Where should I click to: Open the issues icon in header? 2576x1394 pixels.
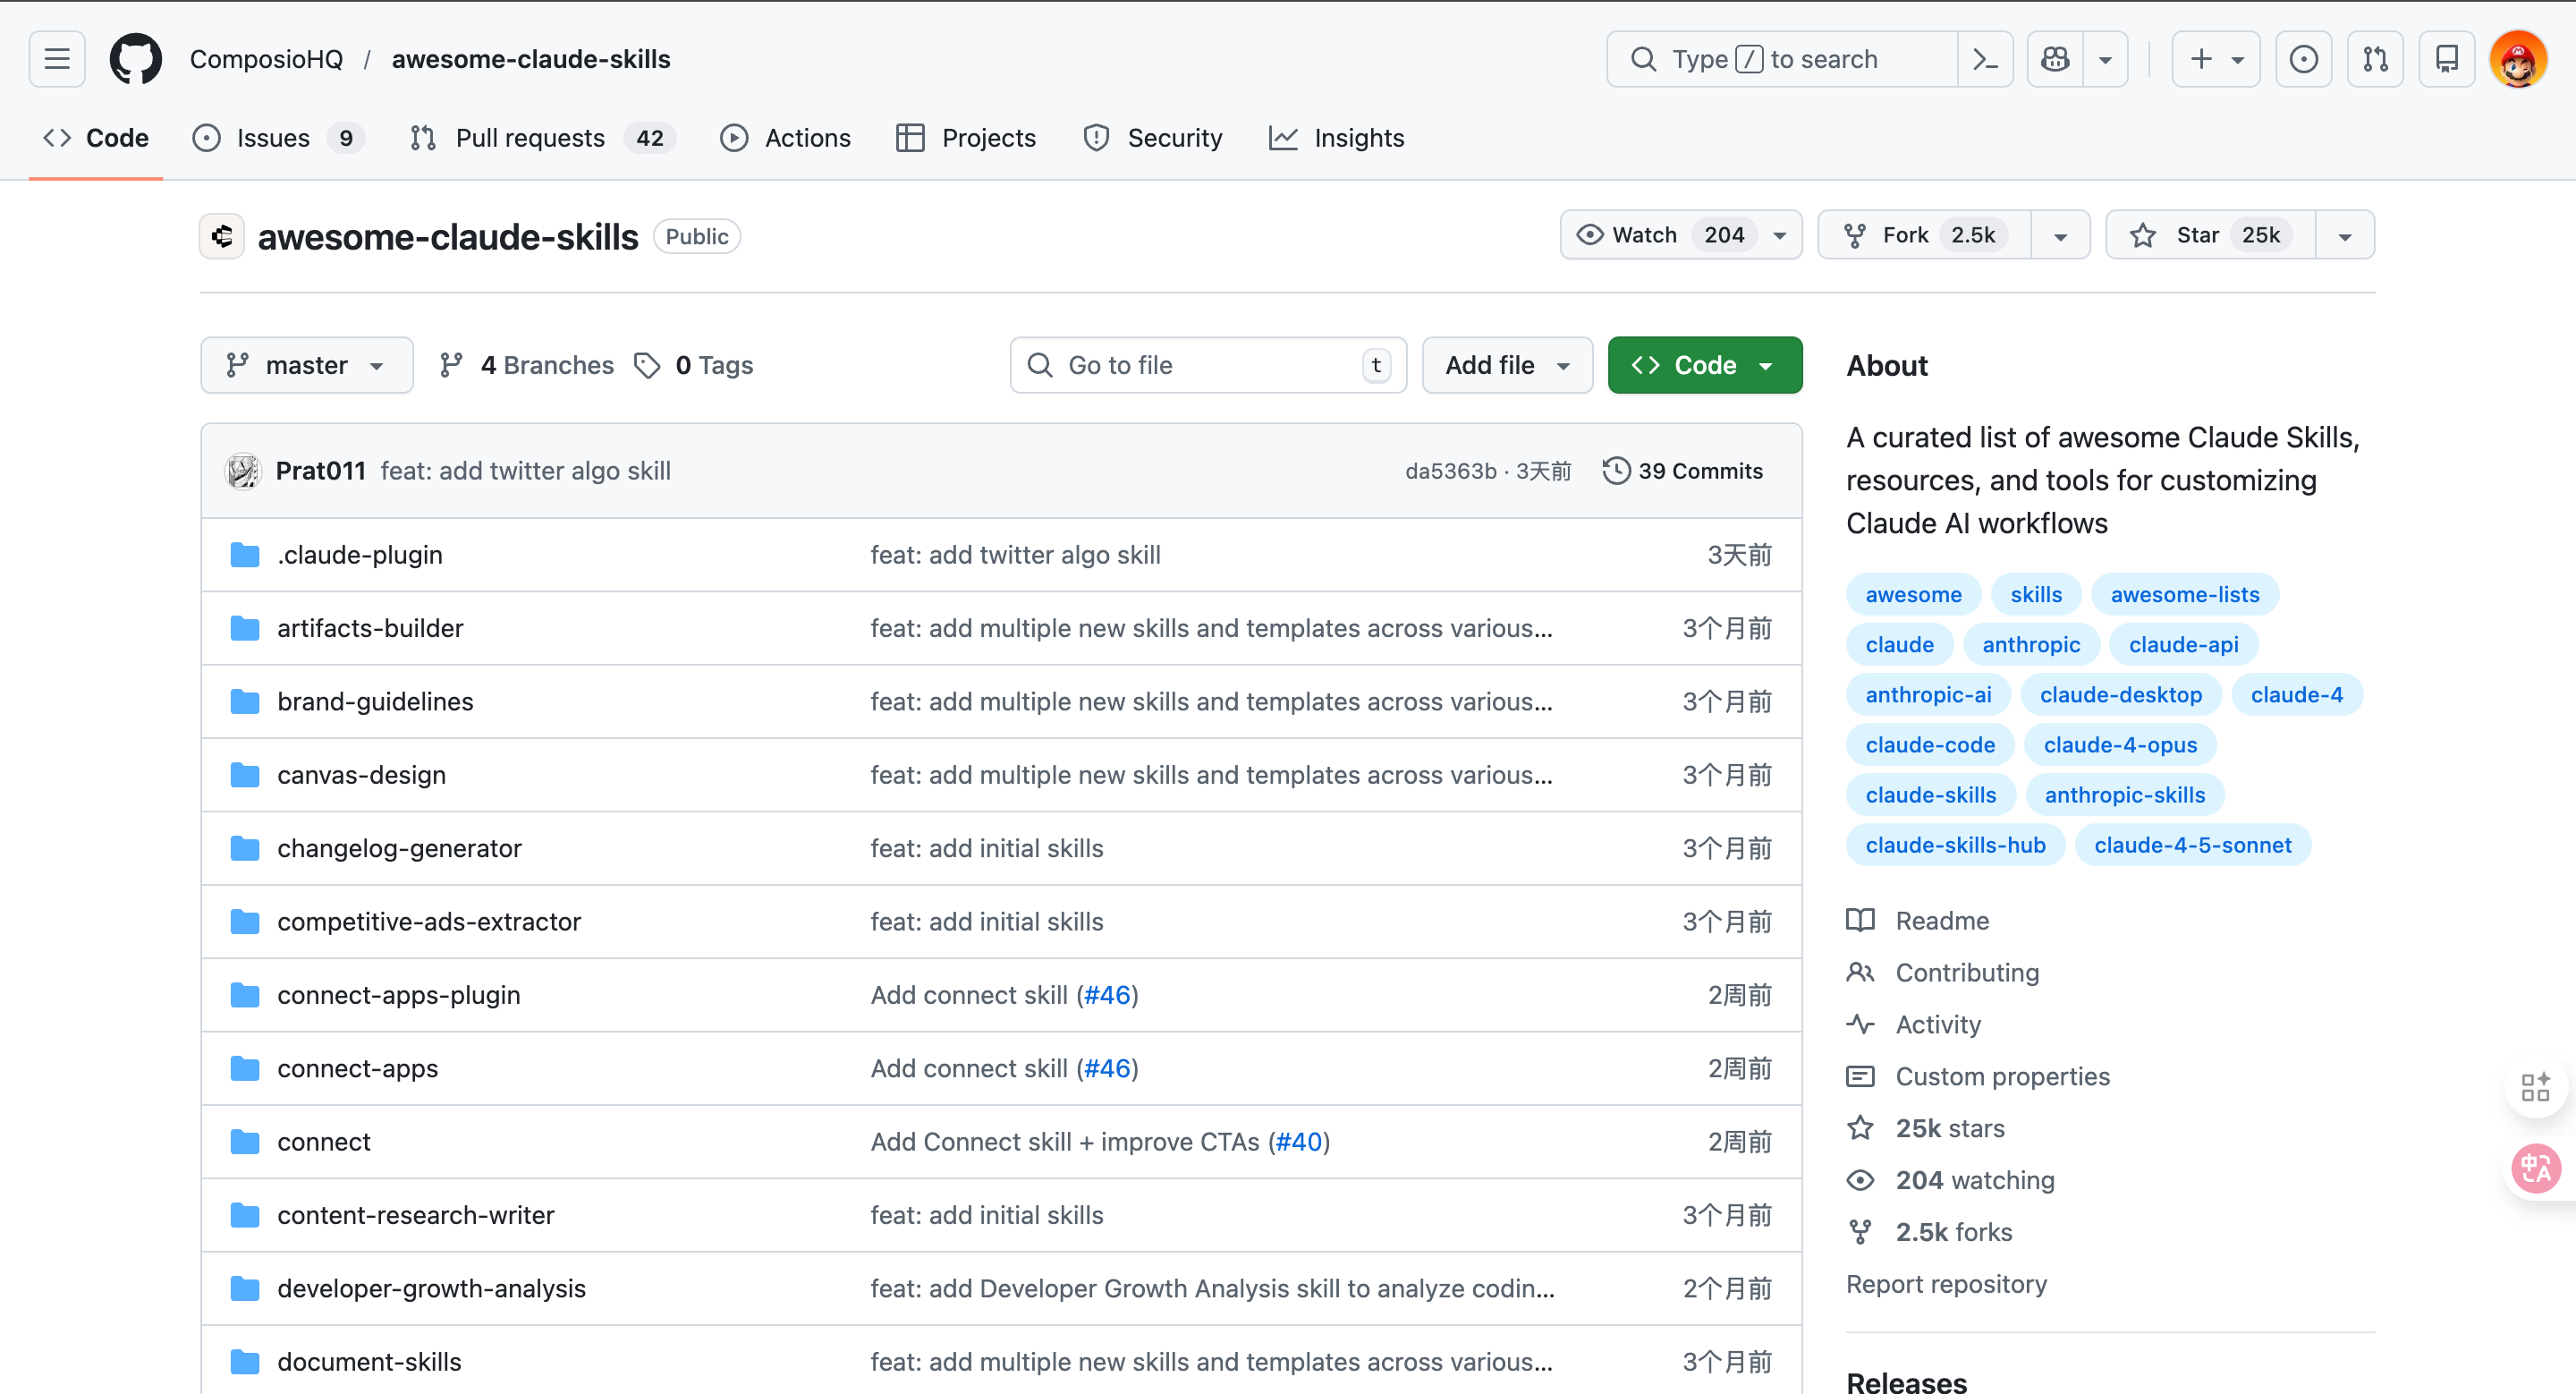tap(2303, 59)
